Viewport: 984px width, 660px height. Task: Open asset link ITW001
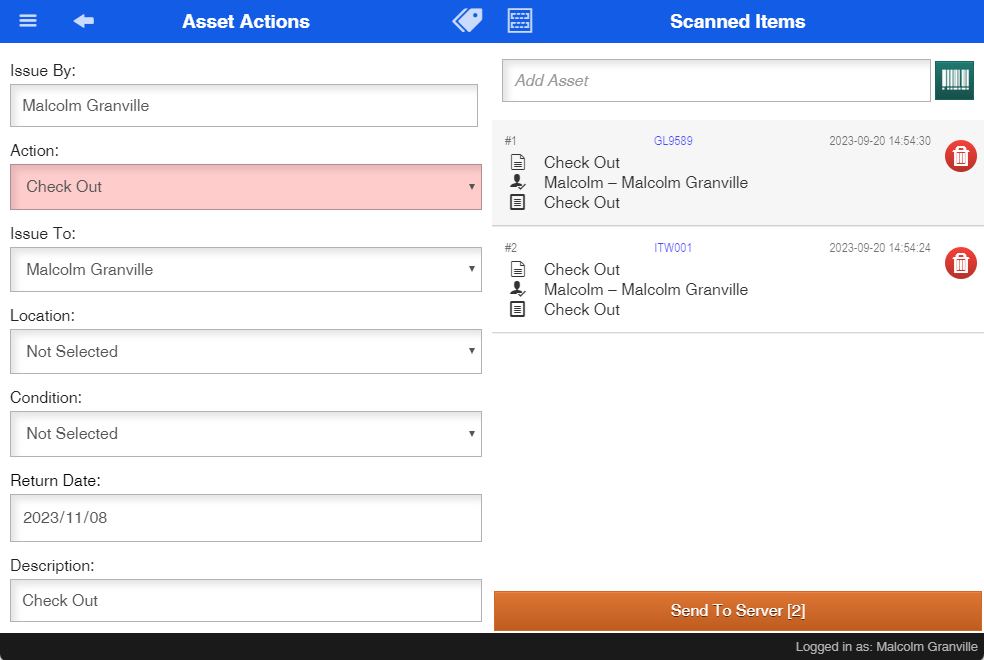click(x=673, y=248)
